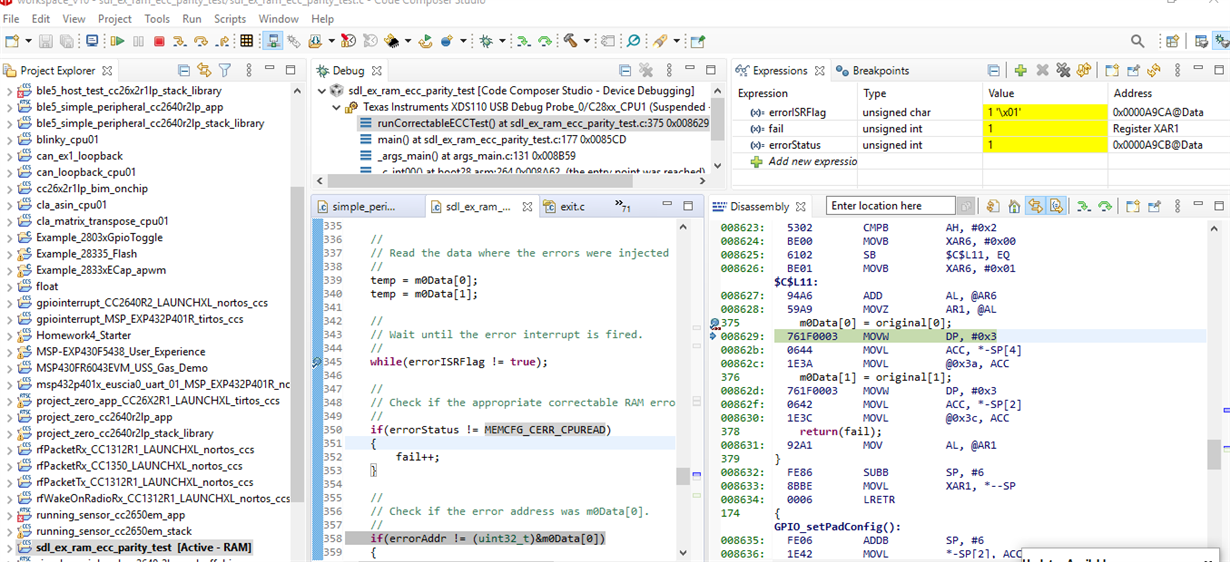Switch to the Breakpoints tab
Screen dimensions: 1230x562
click(x=879, y=71)
